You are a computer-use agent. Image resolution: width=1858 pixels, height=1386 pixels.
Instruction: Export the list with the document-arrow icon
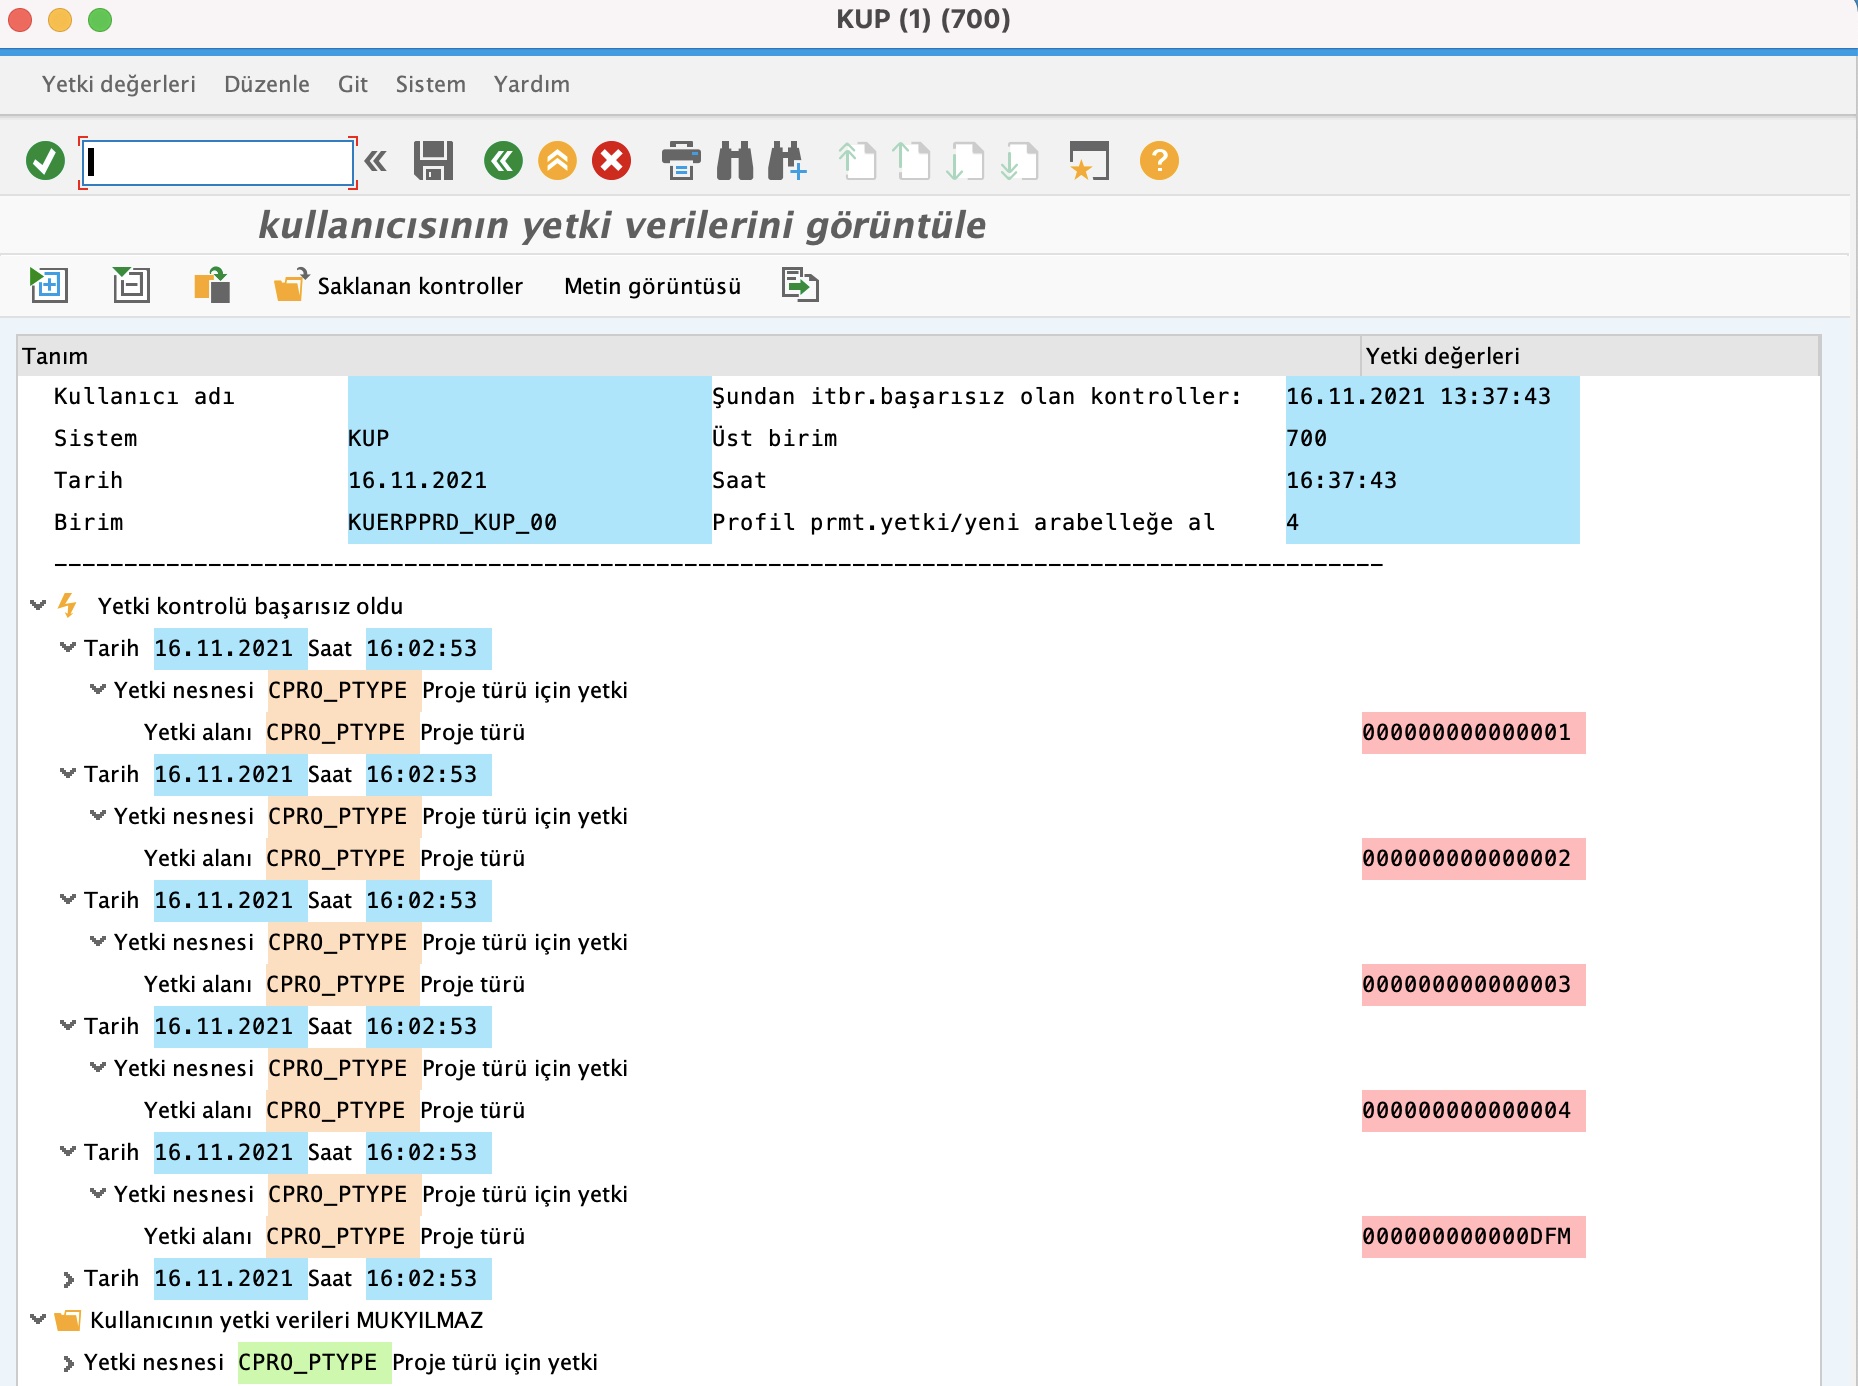coord(800,285)
